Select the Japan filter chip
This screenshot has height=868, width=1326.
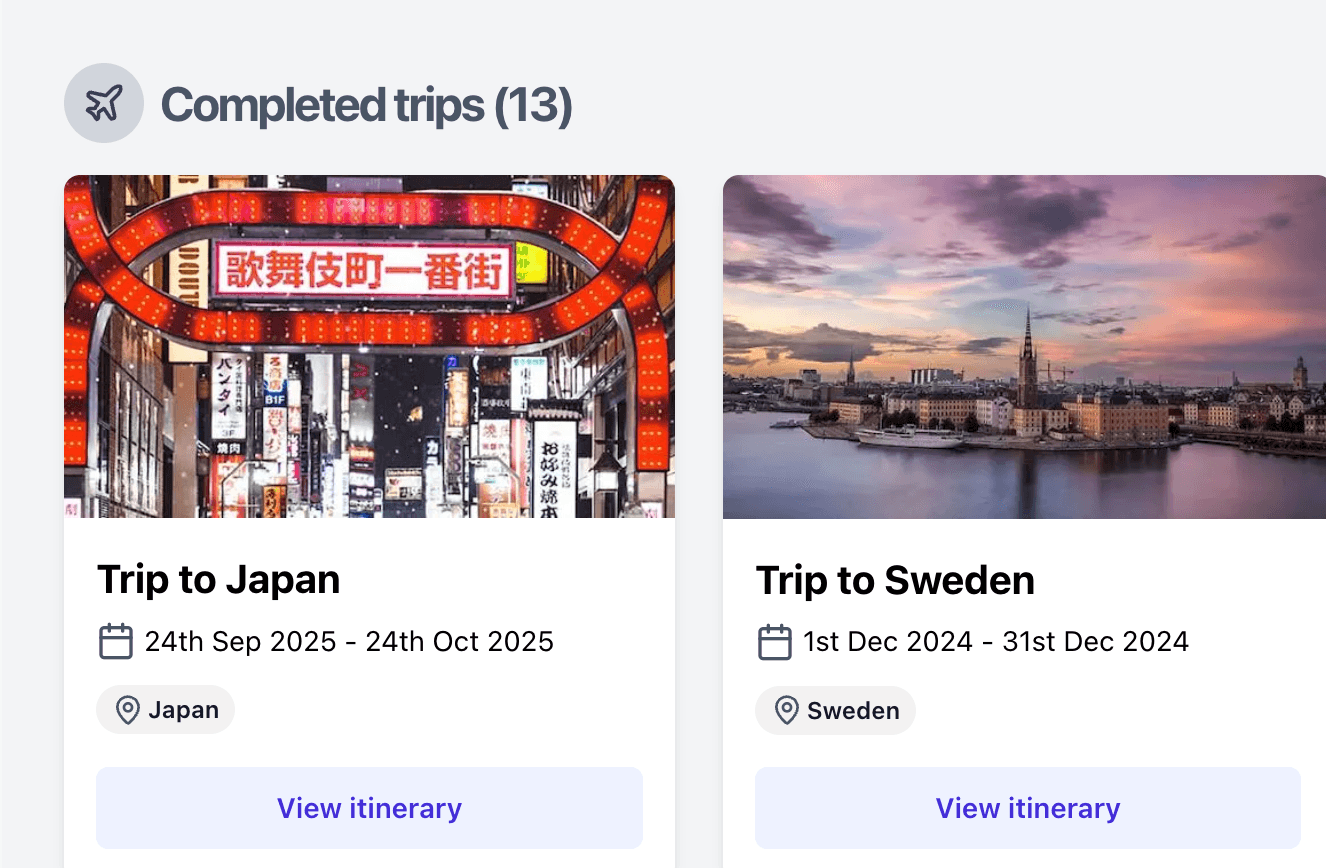(165, 710)
